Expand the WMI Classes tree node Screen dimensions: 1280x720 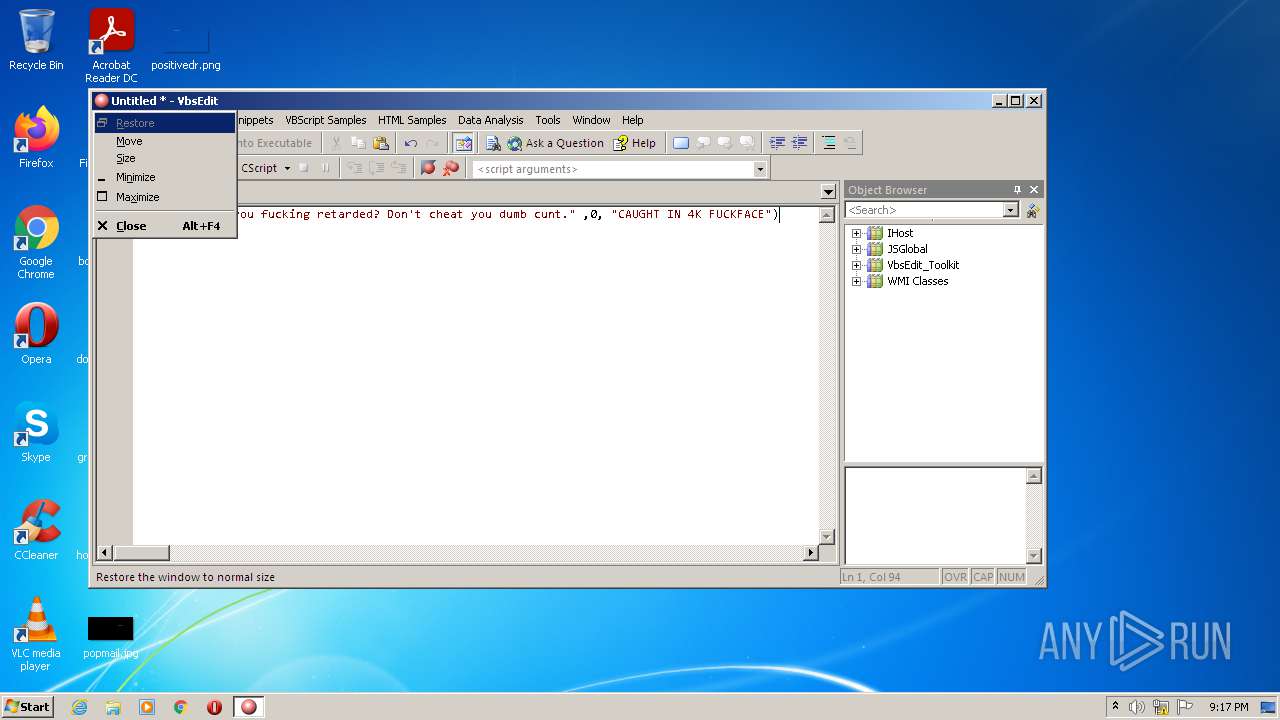856,281
